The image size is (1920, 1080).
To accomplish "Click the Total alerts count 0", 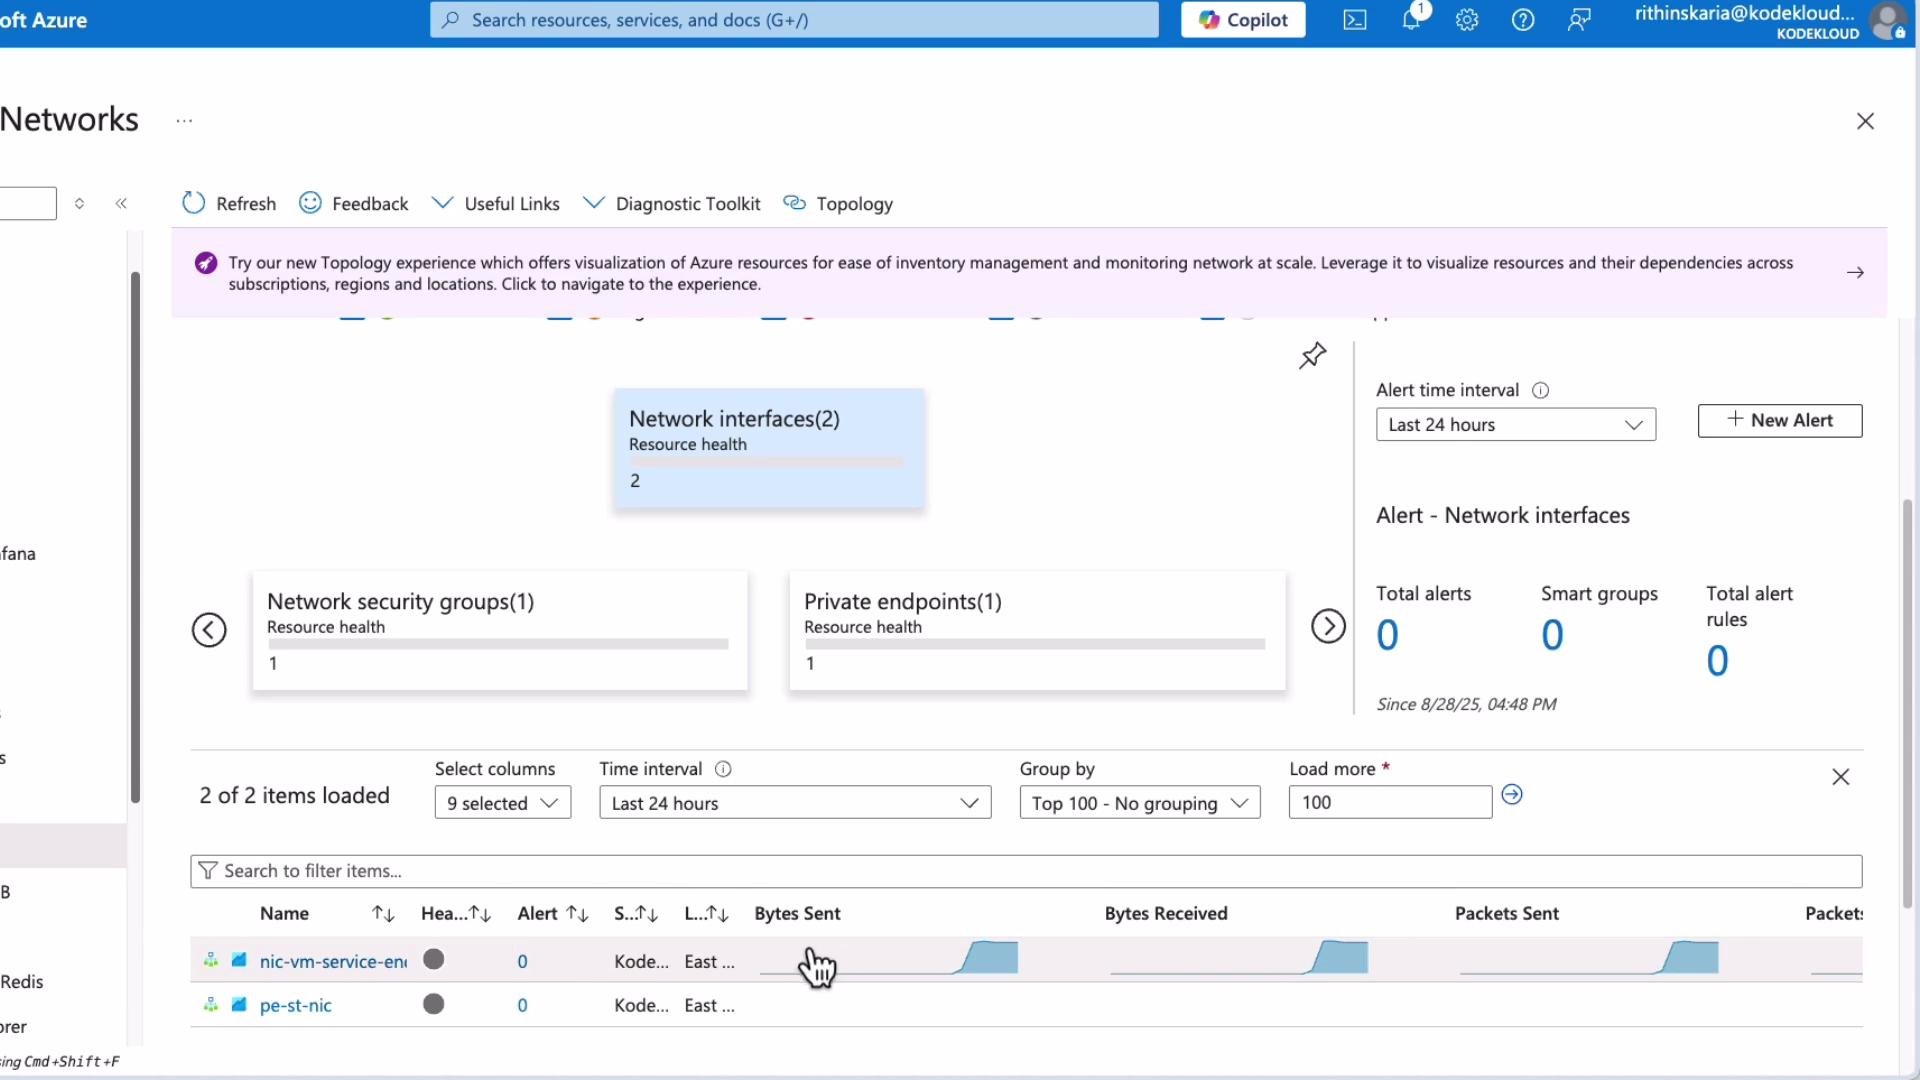I will (x=1387, y=636).
